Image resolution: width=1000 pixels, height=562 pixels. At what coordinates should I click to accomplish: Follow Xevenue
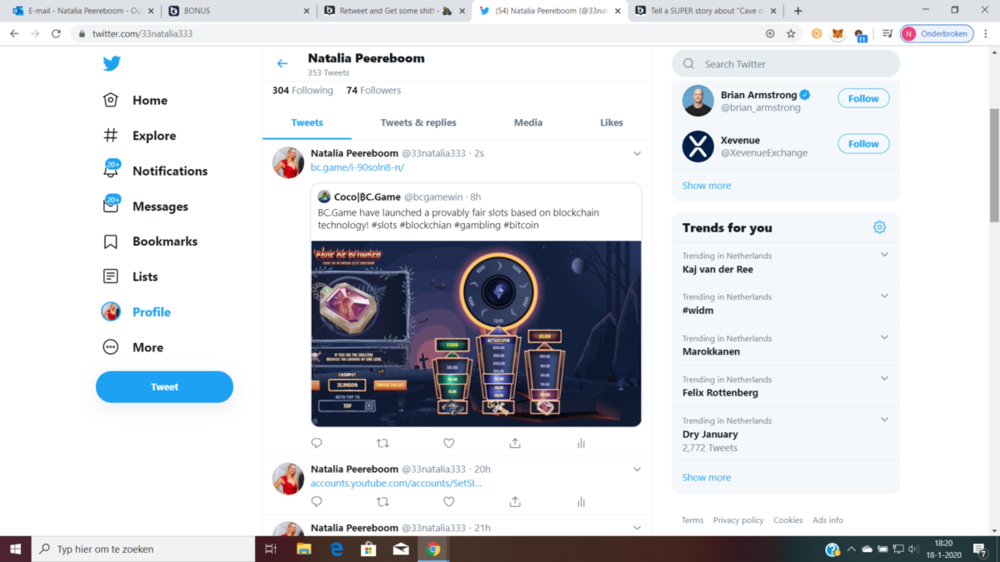pyautogui.click(x=863, y=144)
